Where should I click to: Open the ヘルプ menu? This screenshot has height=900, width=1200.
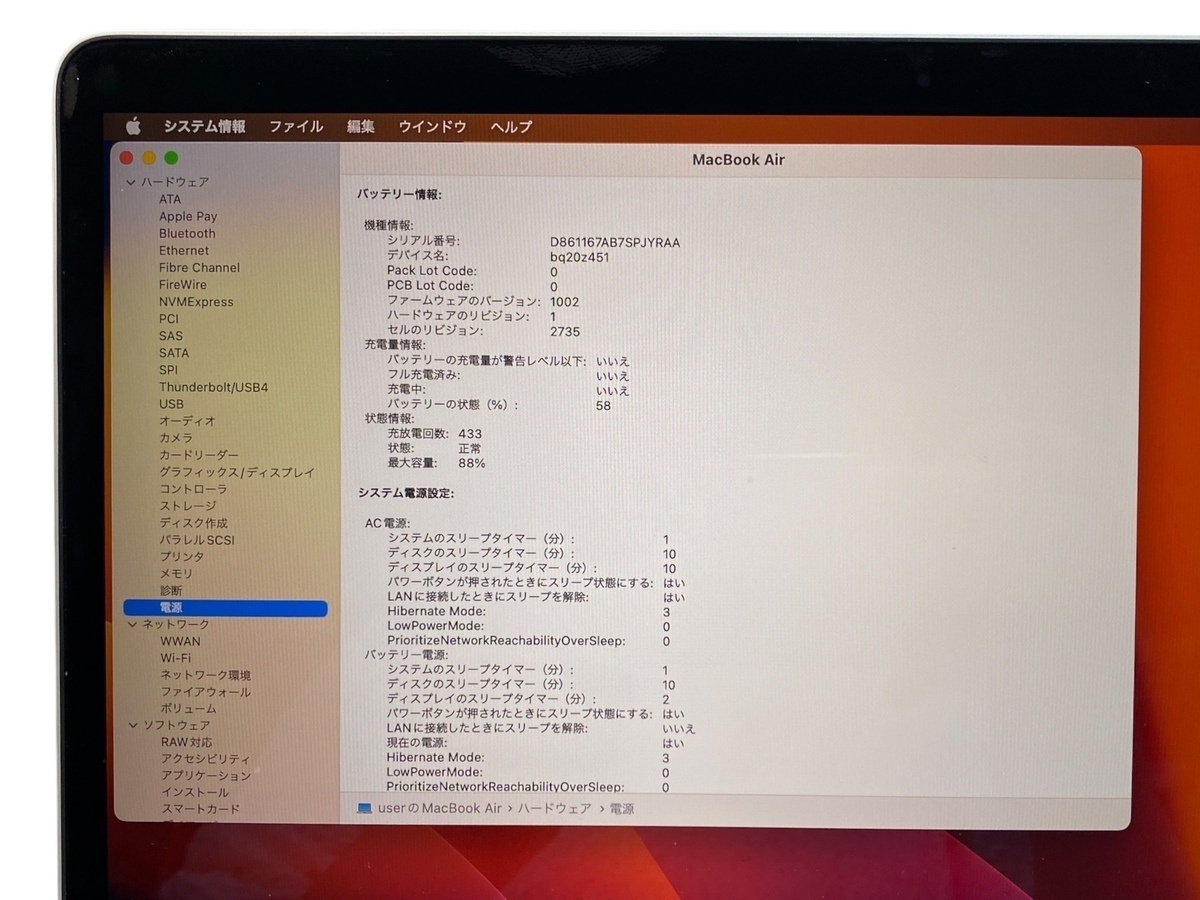point(511,126)
